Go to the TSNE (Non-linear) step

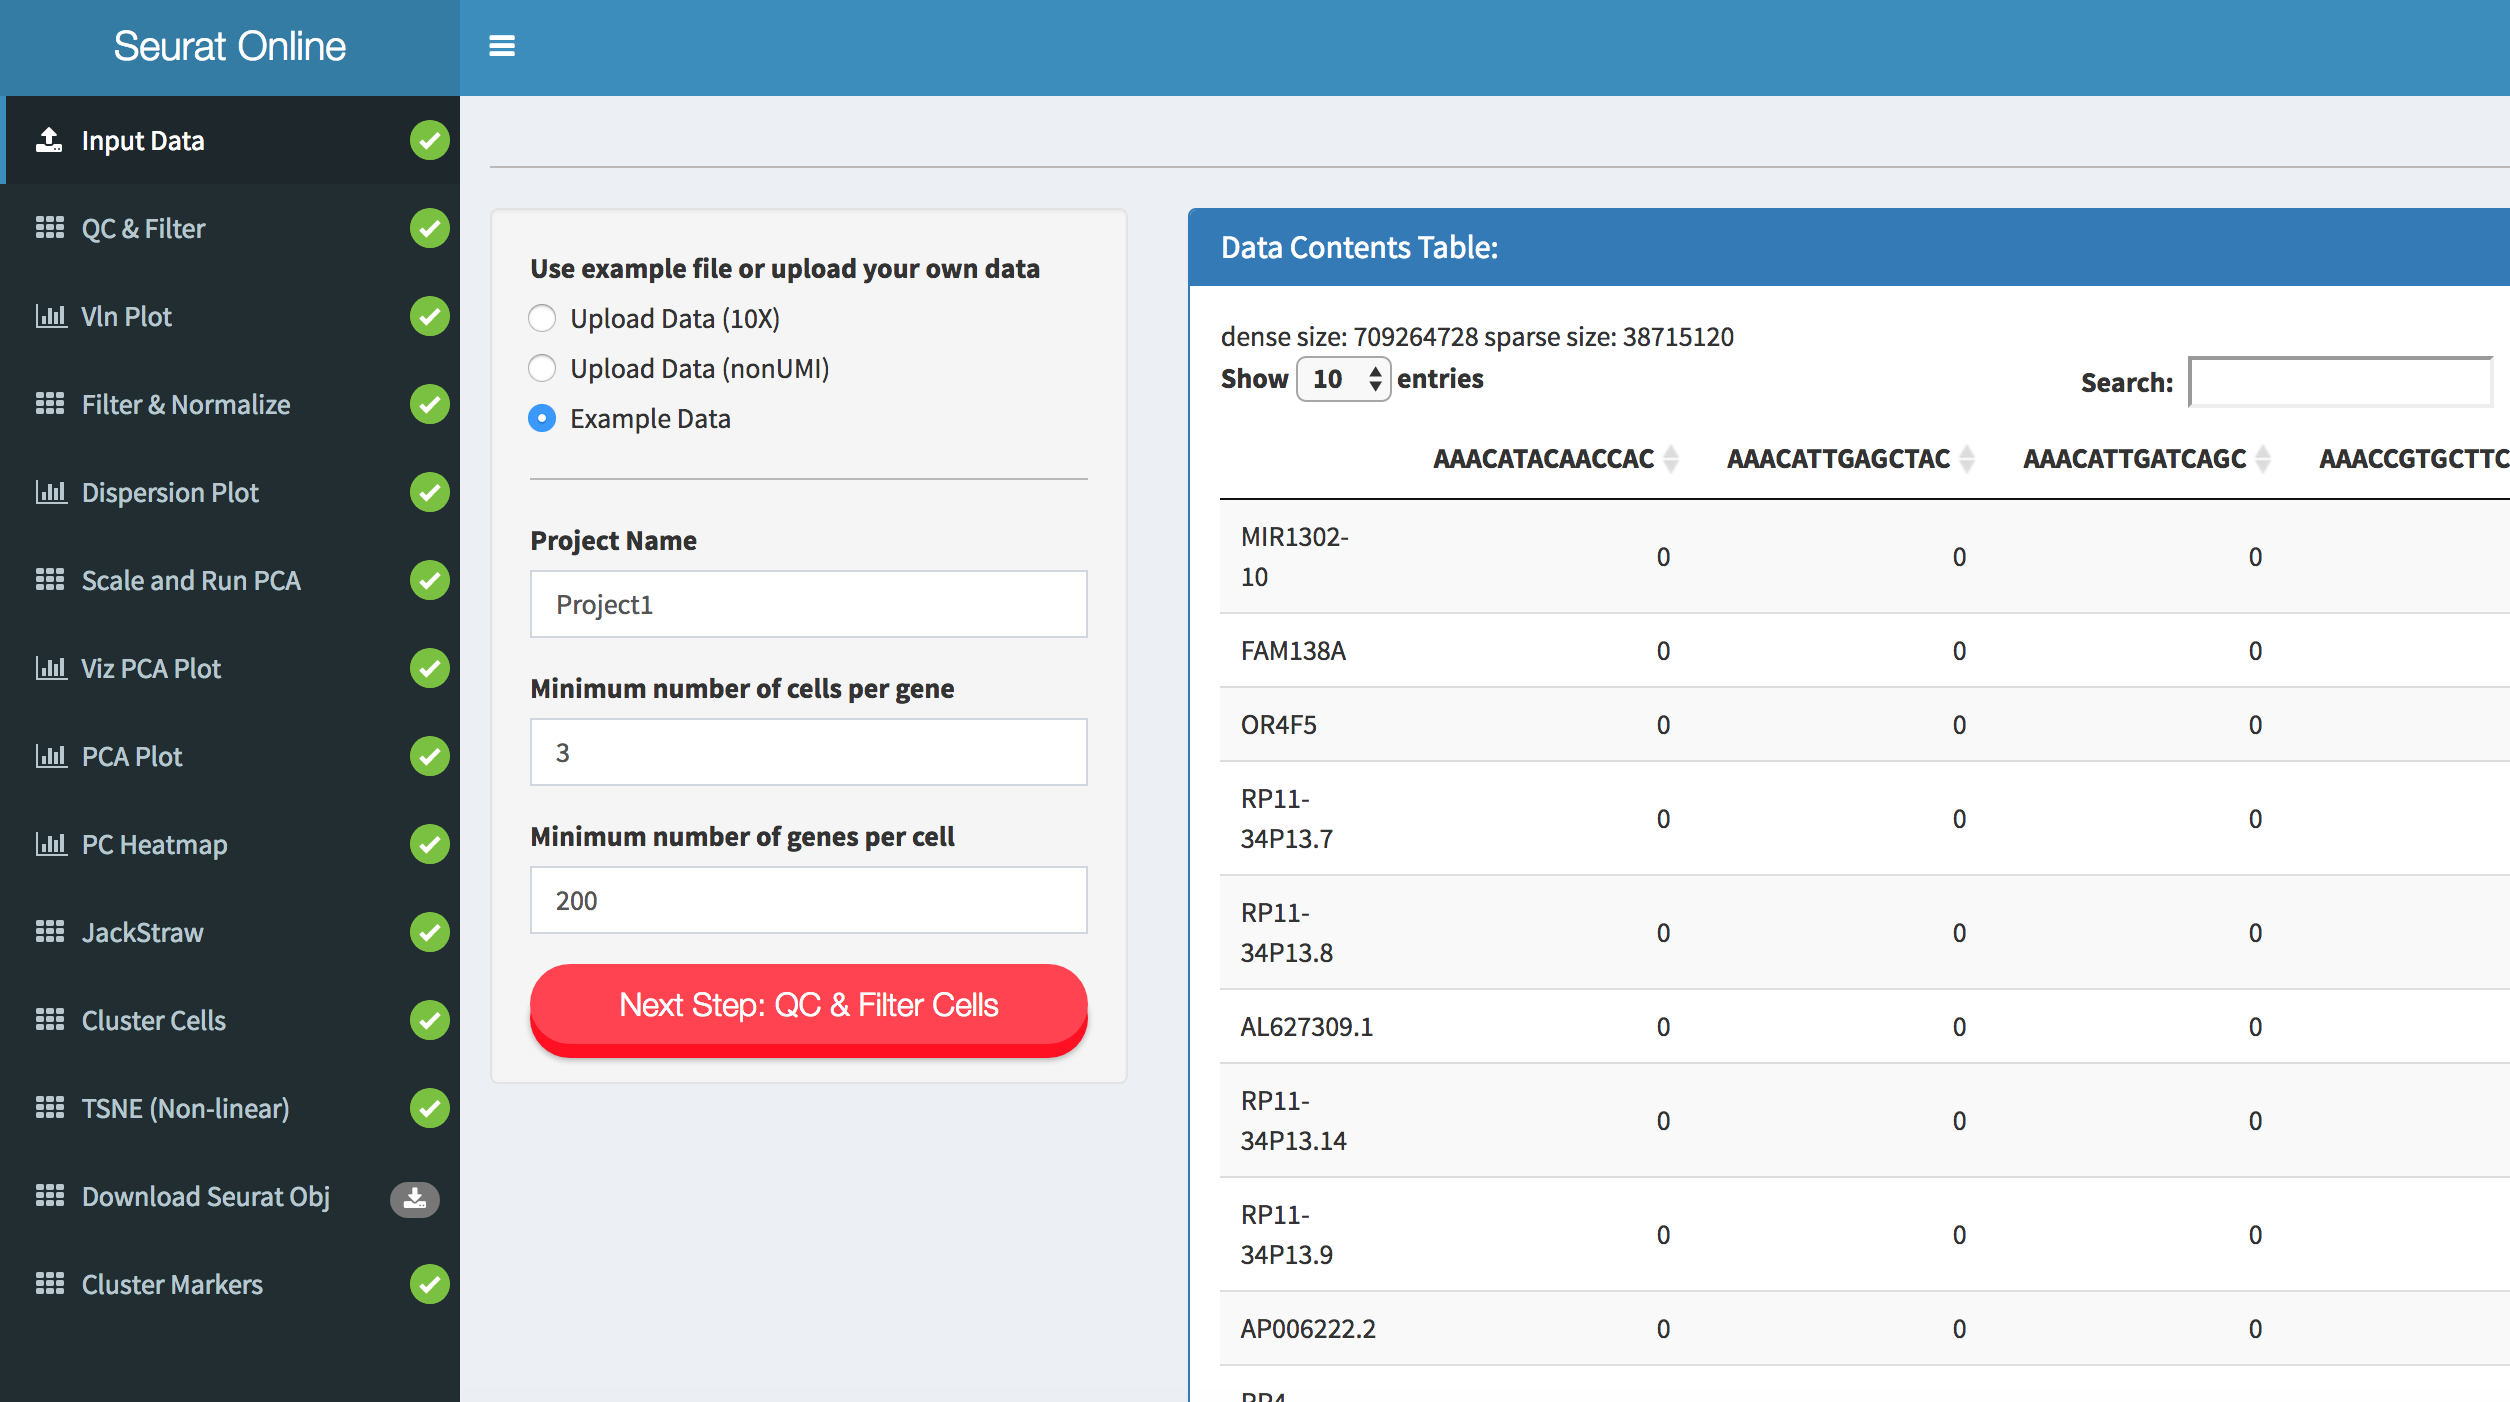point(185,1108)
